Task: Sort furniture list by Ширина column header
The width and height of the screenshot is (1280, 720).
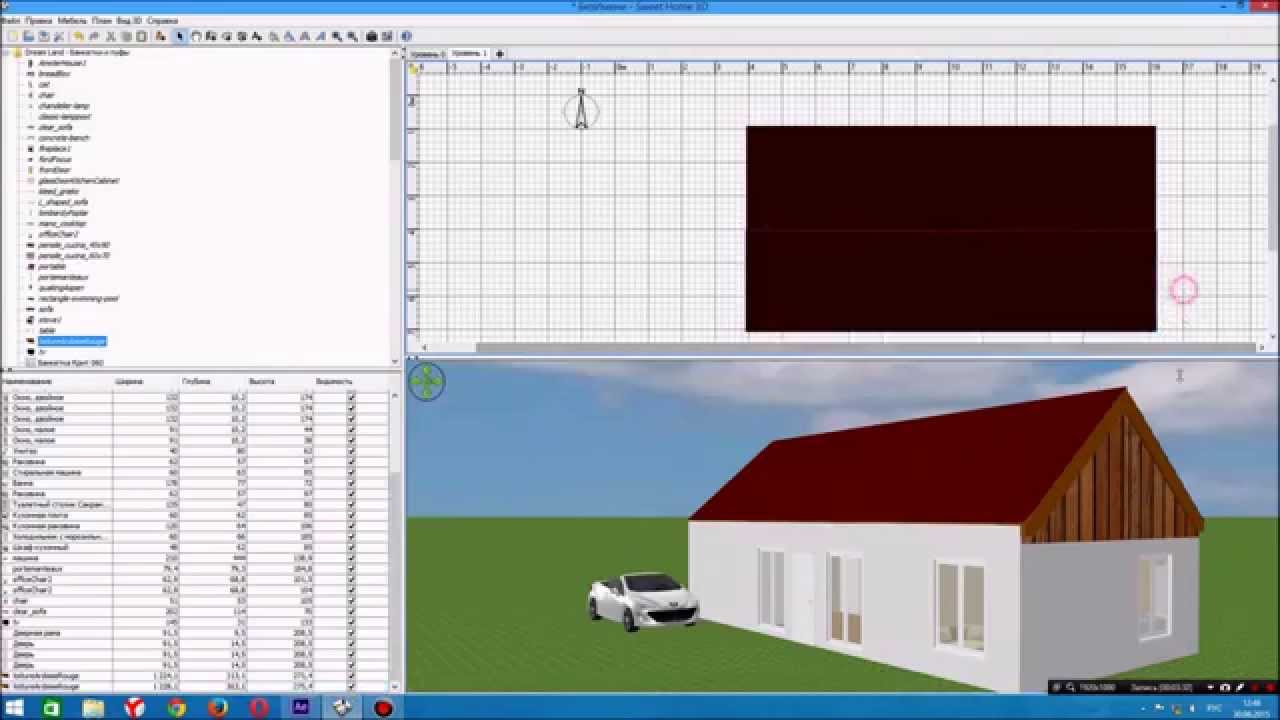Action: (x=130, y=382)
